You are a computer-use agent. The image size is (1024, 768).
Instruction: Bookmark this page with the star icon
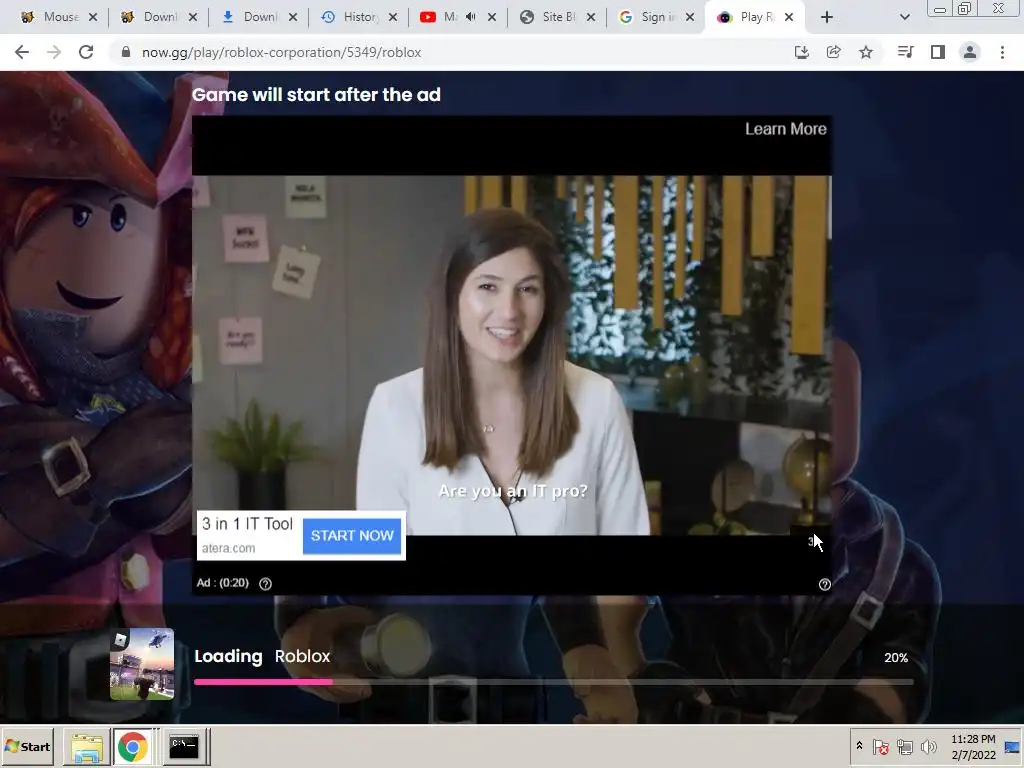865,52
